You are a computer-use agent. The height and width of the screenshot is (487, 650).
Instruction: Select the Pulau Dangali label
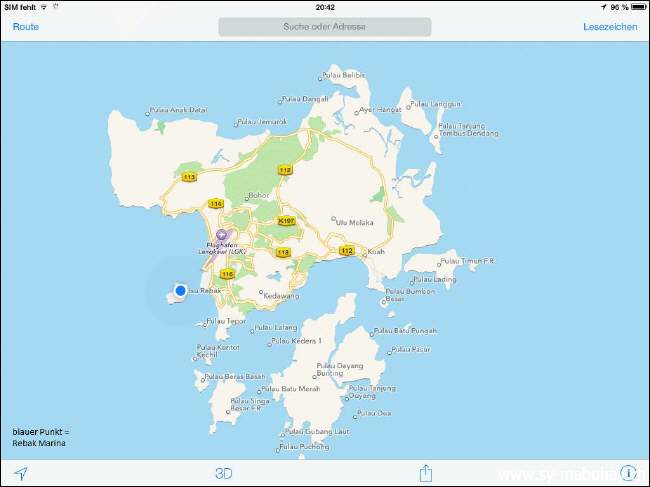coord(305,99)
